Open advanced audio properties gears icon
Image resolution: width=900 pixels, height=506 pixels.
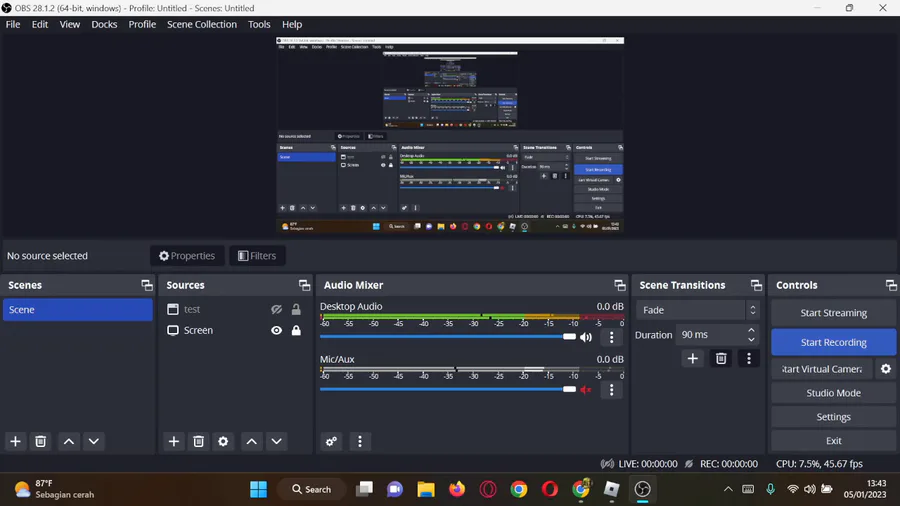coord(331,441)
